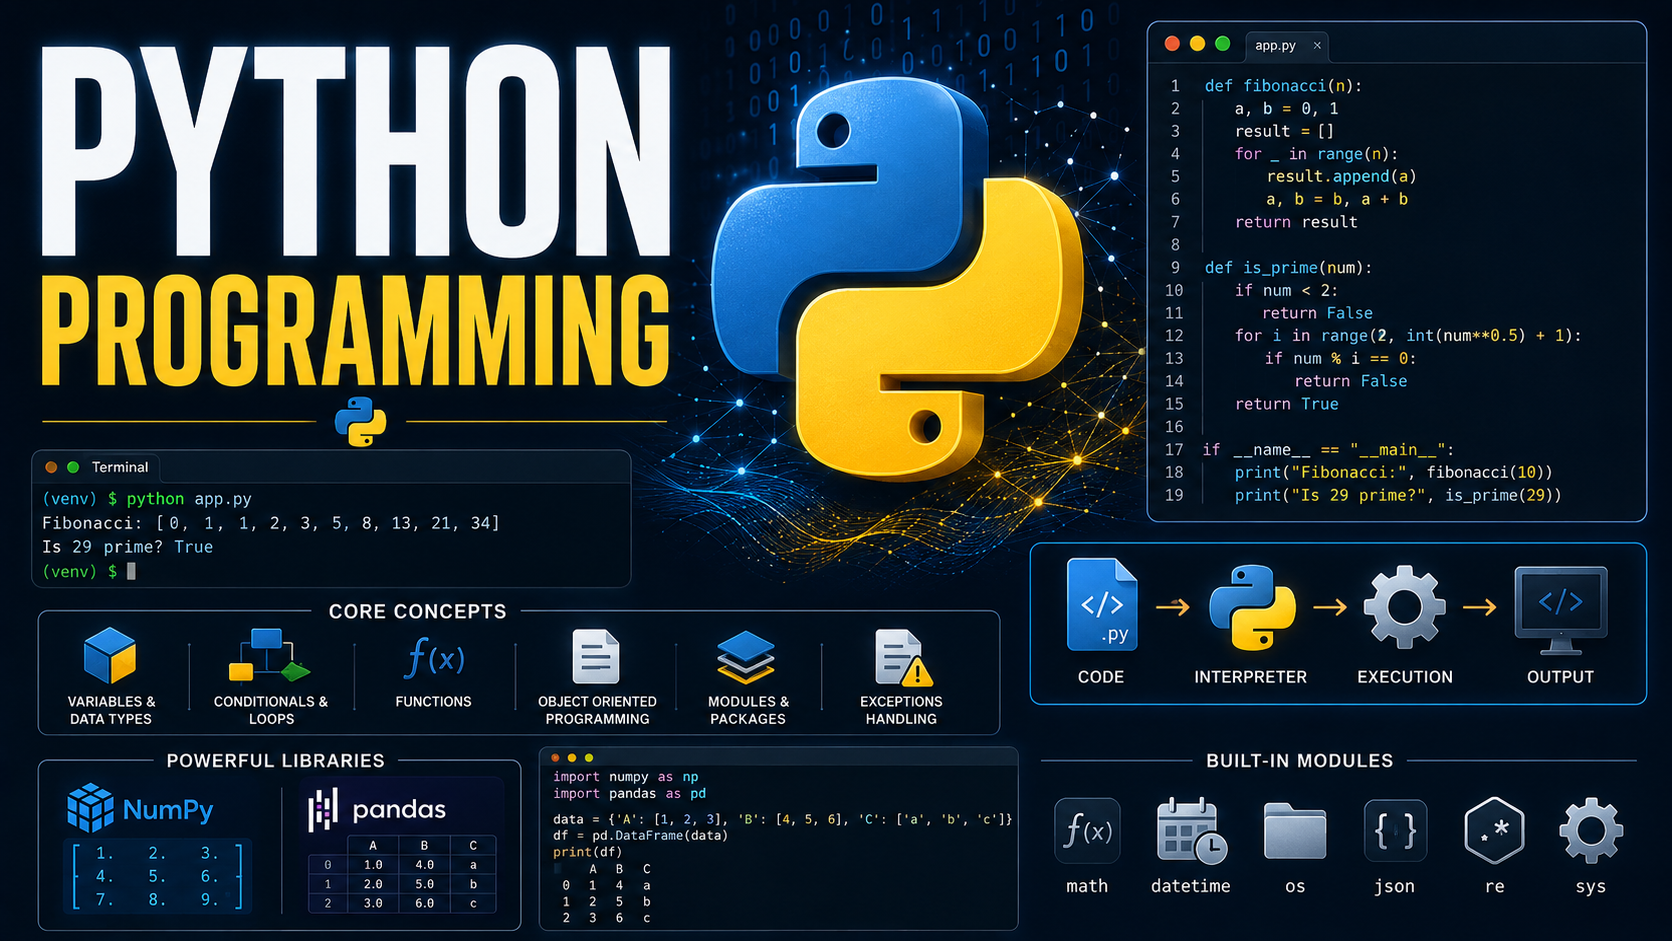The height and width of the screenshot is (941, 1672).
Task: Click the green dot in the Terminal window
Action: 73,467
